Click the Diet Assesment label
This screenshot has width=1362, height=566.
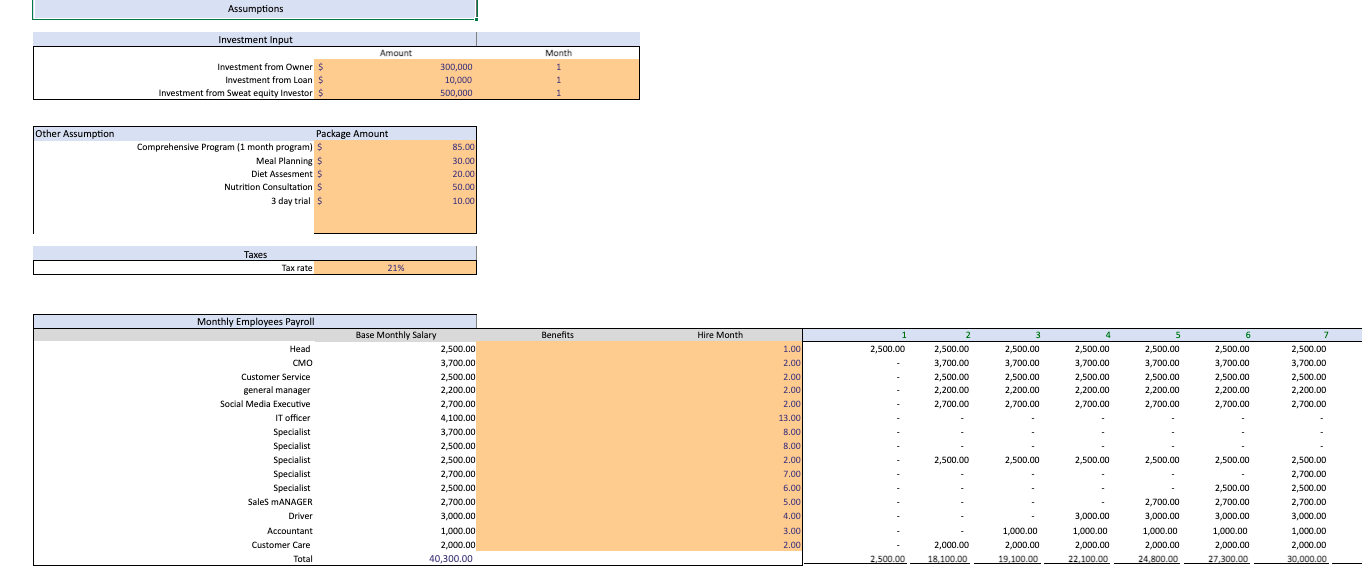tap(281, 174)
